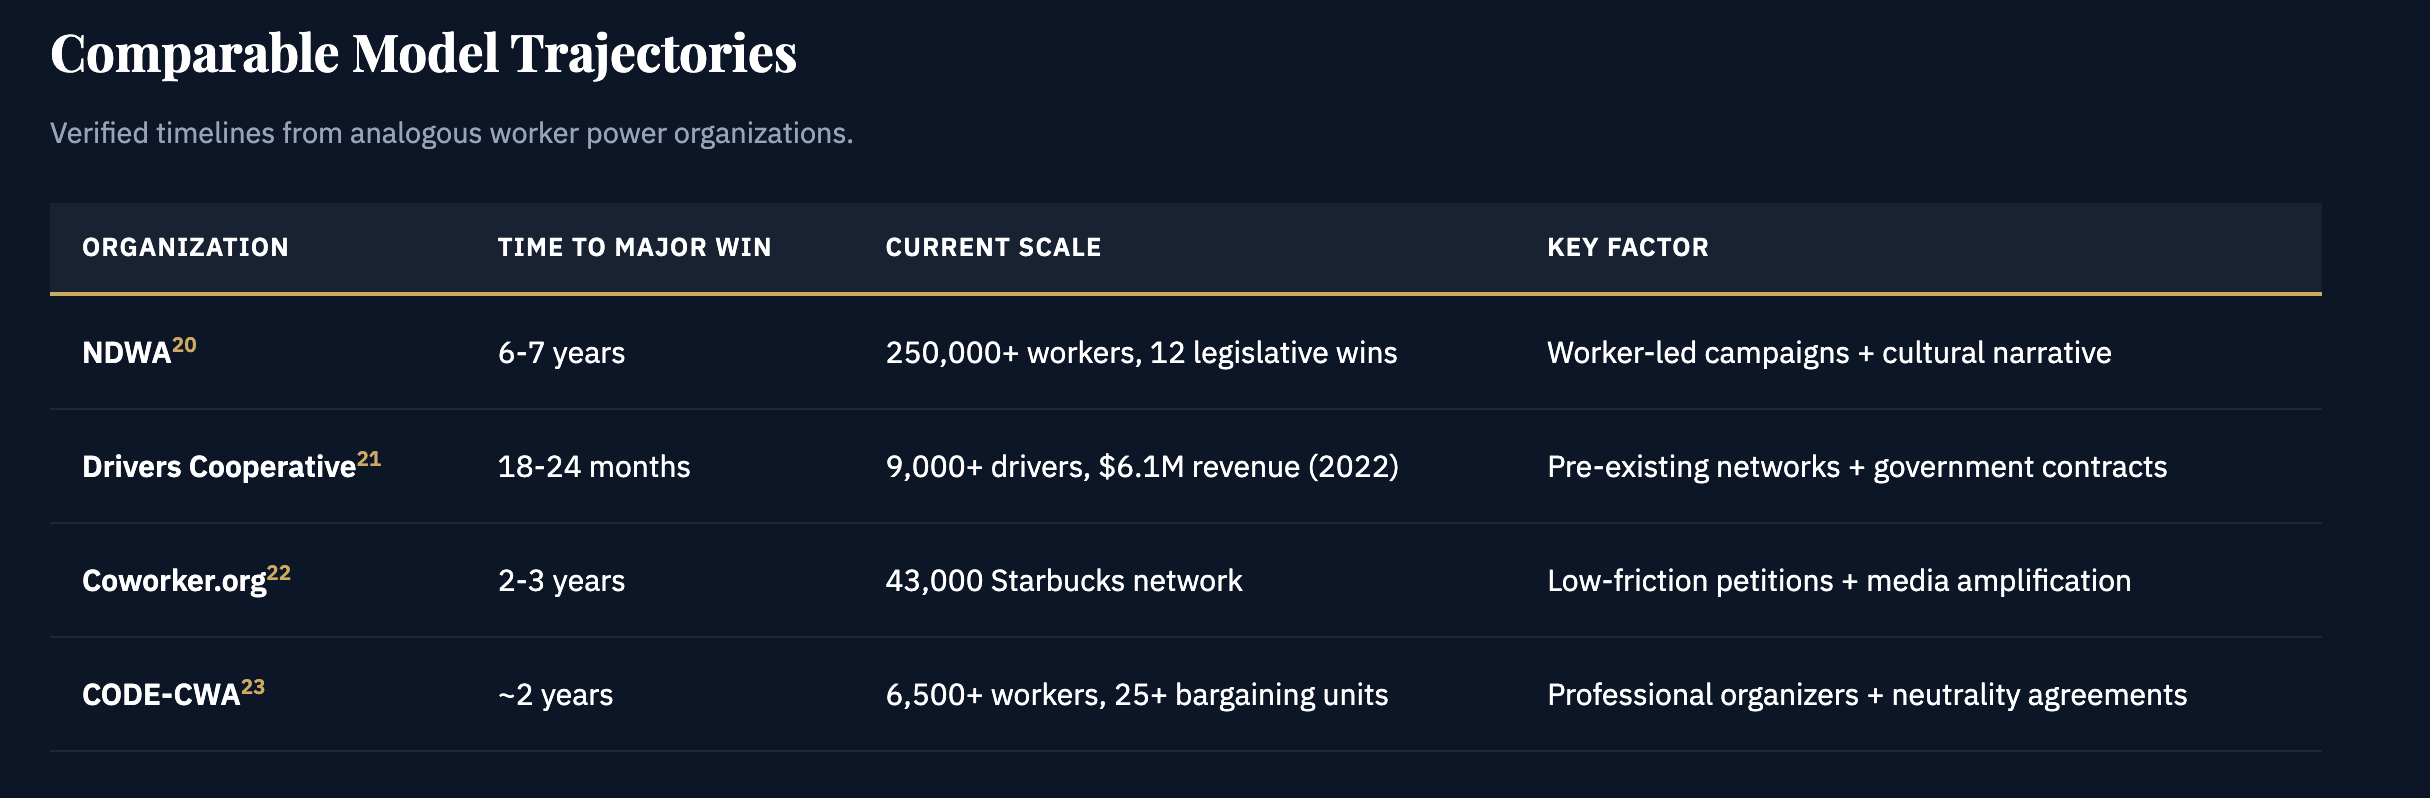This screenshot has width=2430, height=798.
Task: Select the Low-friction petitions key factor cell
Action: coord(1838,581)
